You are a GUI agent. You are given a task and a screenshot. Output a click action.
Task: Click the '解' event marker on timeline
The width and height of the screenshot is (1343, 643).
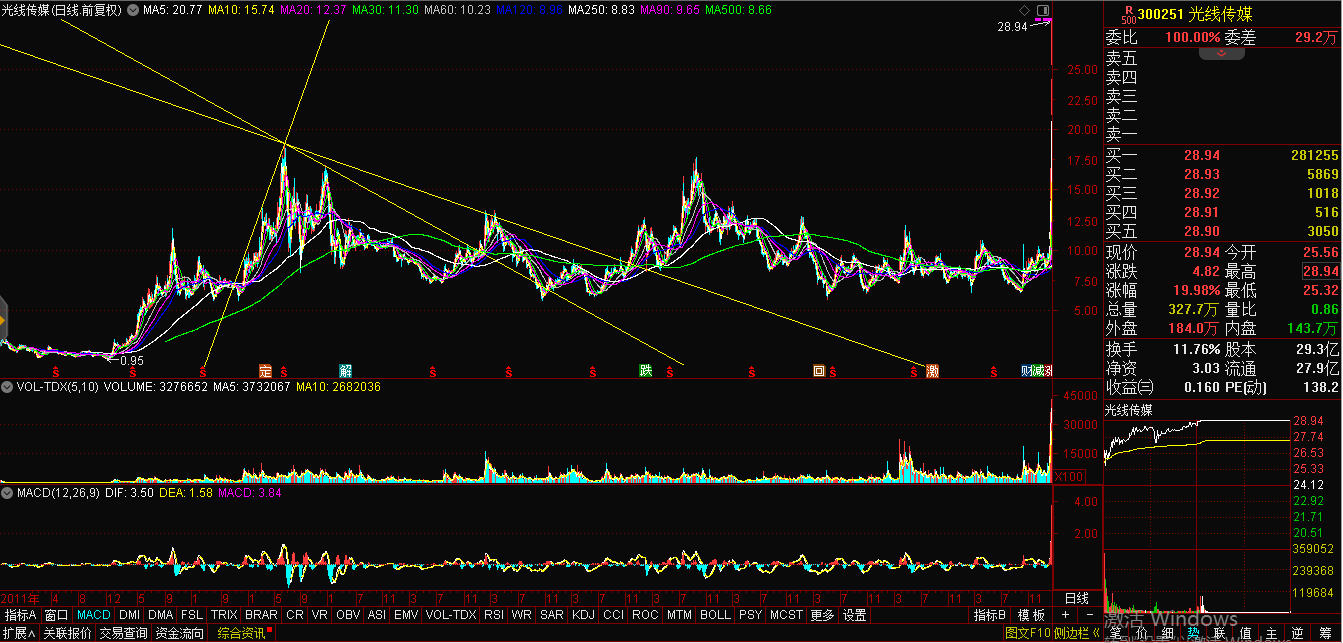346,371
